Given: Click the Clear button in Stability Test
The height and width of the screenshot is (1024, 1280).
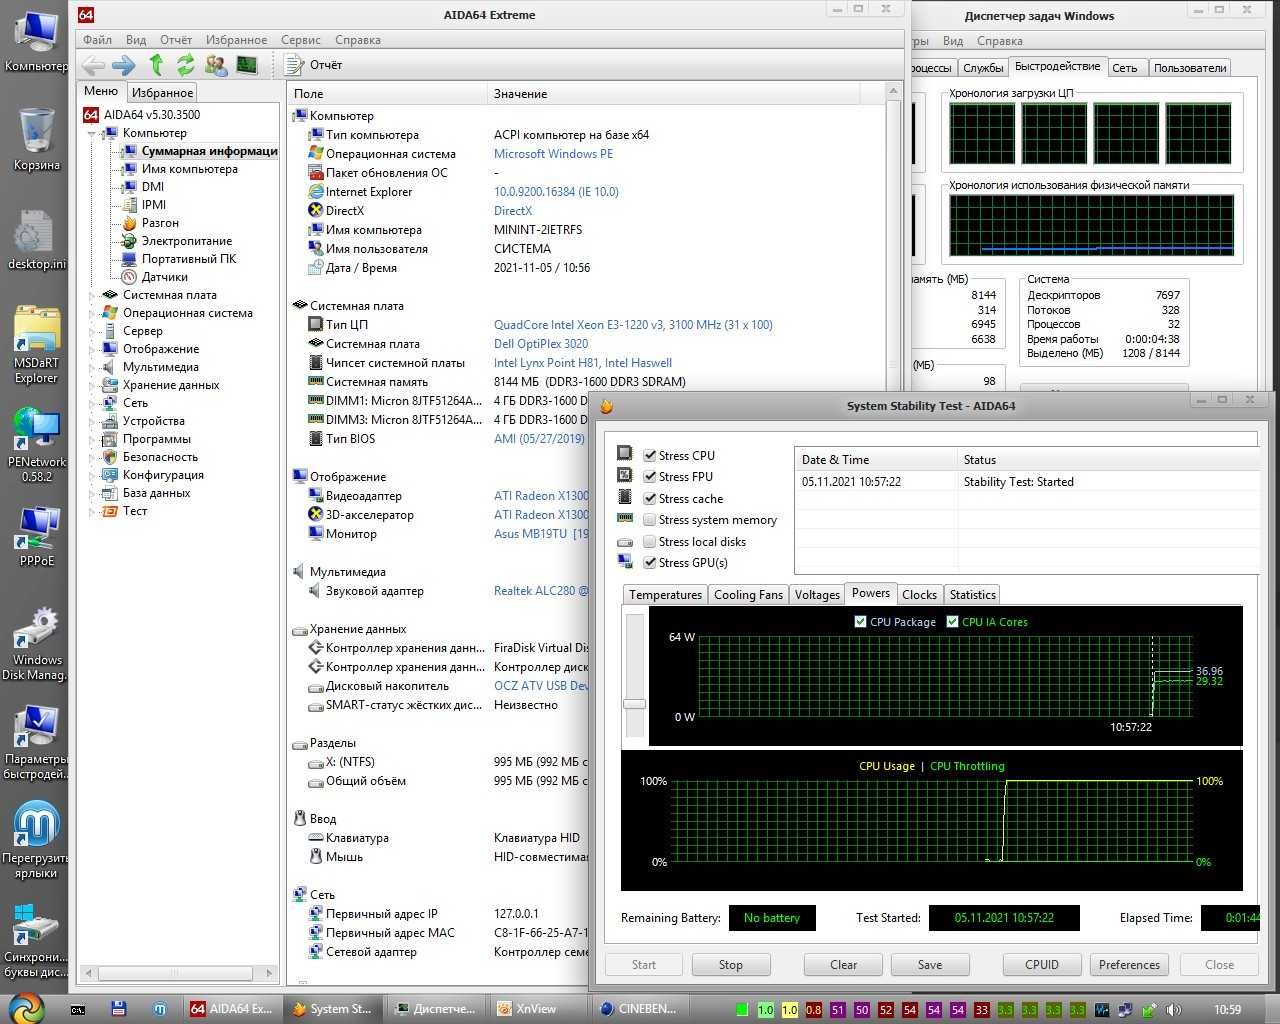Looking at the screenshot, I should 844,965.
